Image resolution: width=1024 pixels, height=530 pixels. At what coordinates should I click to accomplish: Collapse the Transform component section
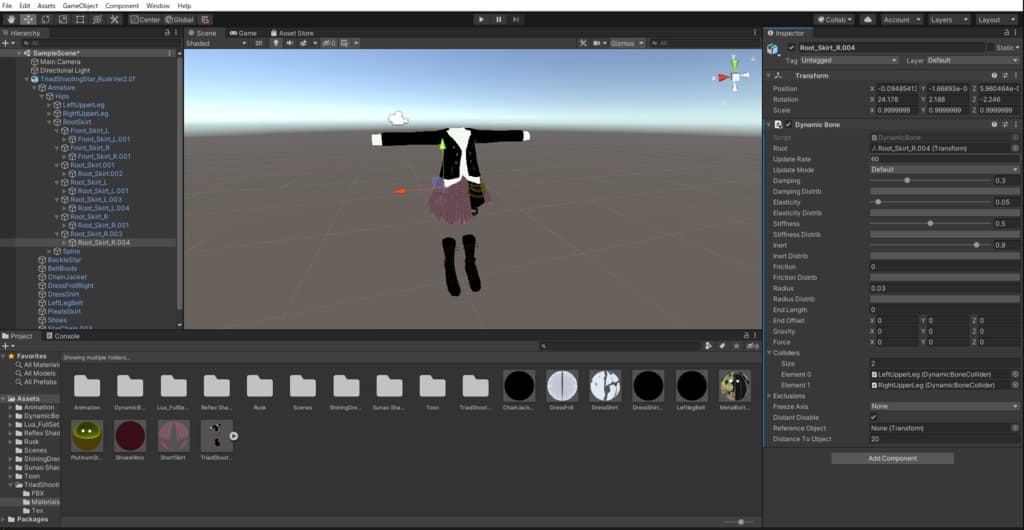coord(769,75)
